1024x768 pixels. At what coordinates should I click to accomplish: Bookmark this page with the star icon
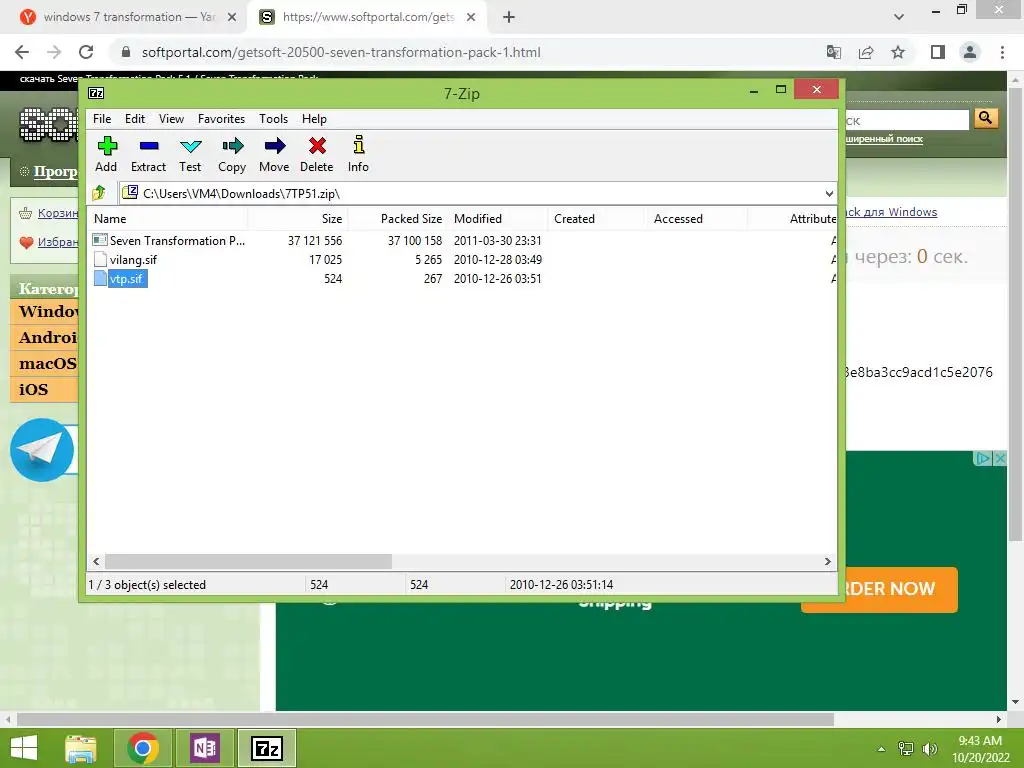point(898,52)
